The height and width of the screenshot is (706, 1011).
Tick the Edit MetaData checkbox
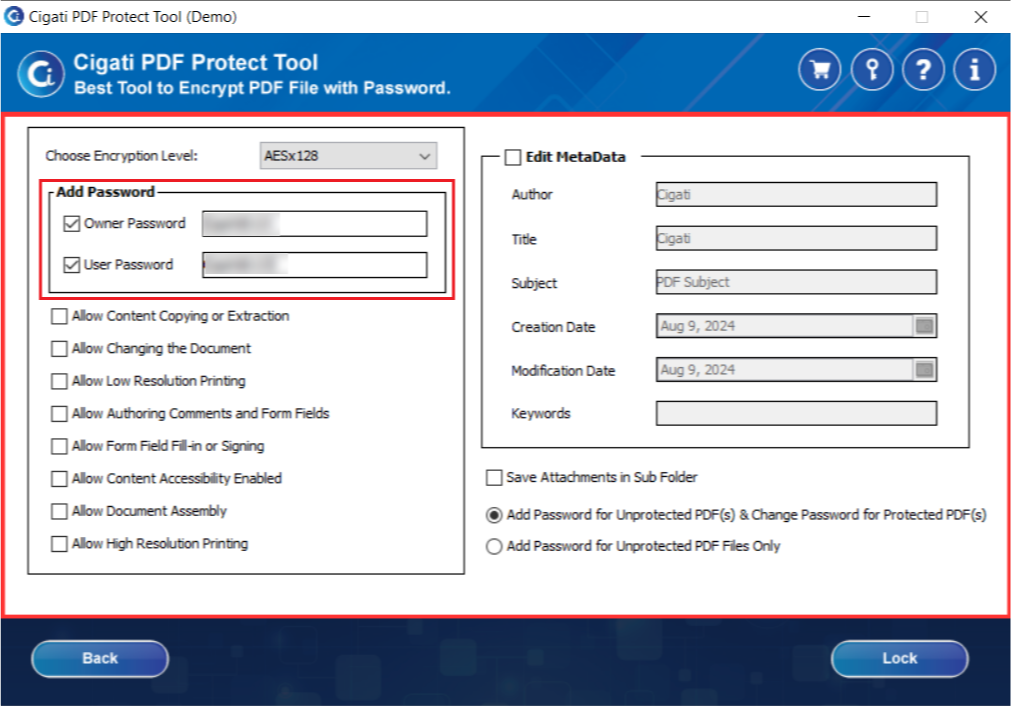(513, 157)
